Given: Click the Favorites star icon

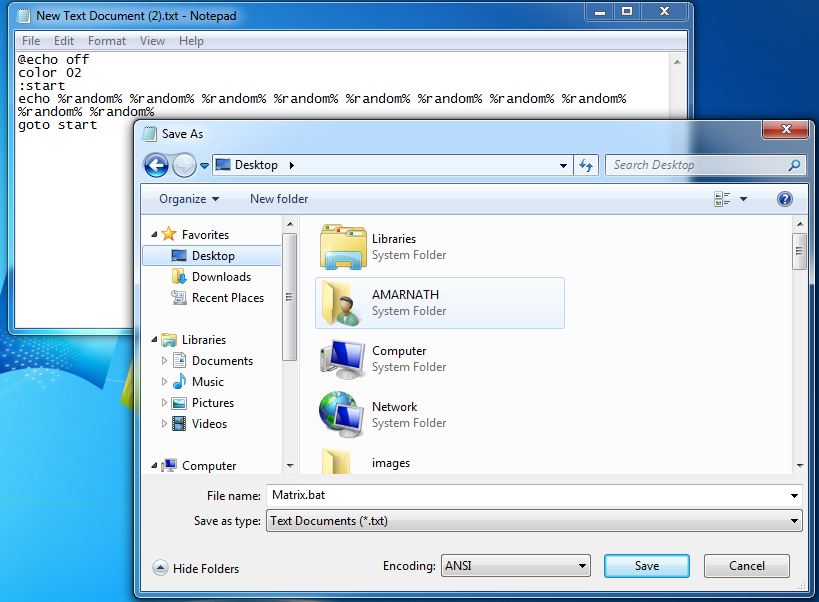Looking at the screenshot, I should pos(169,234).
